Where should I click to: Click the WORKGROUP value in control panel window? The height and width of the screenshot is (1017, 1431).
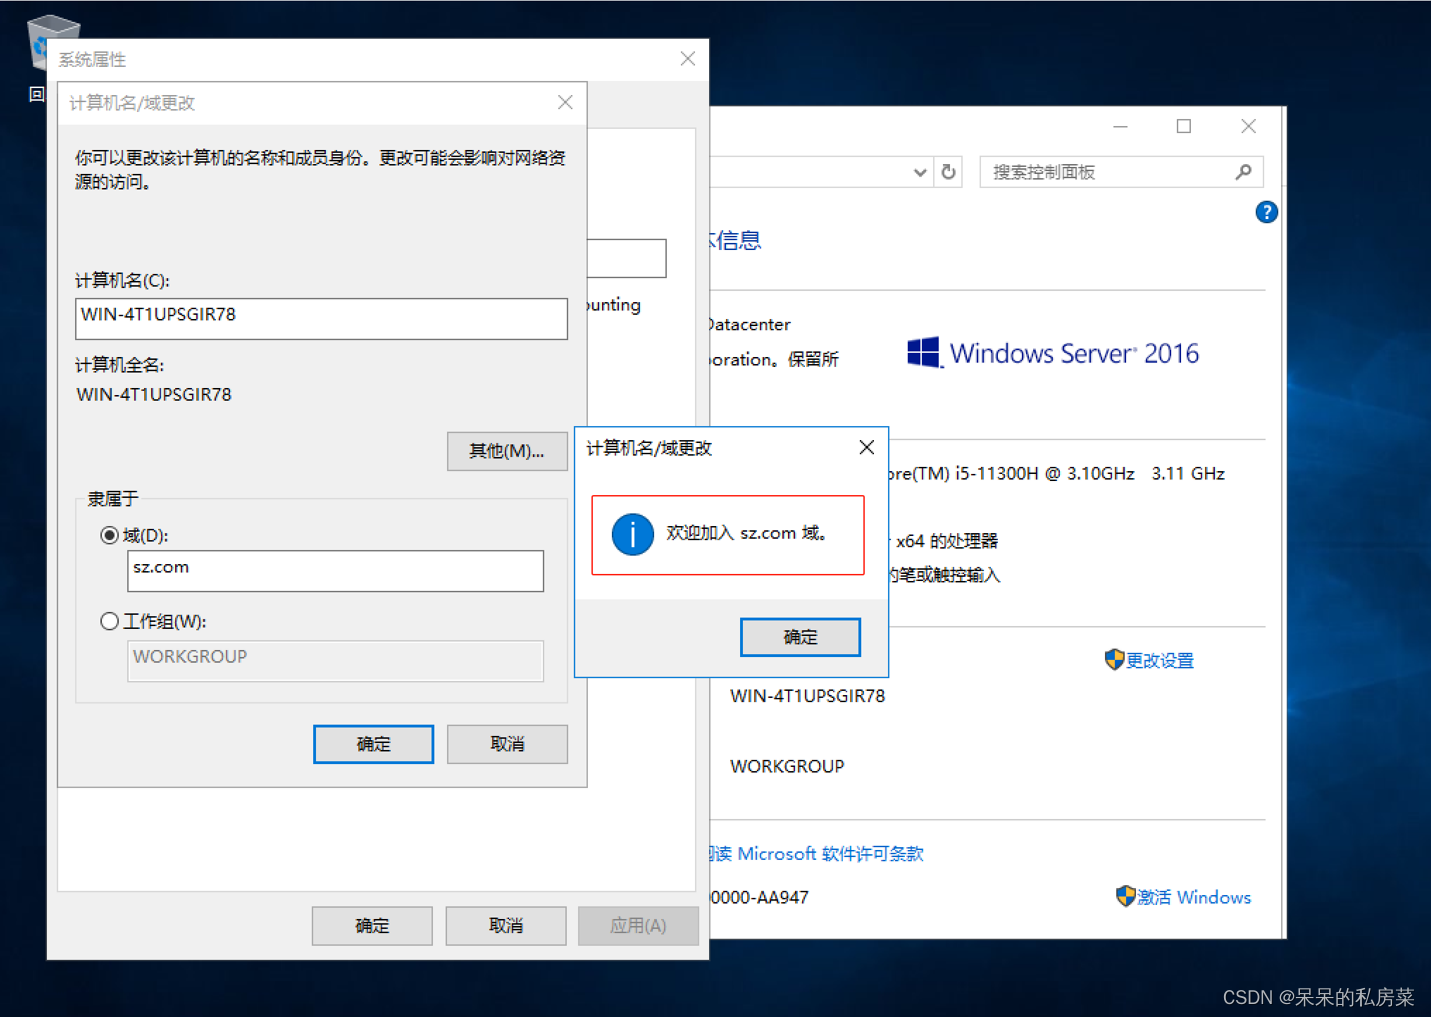click(787, 766)
